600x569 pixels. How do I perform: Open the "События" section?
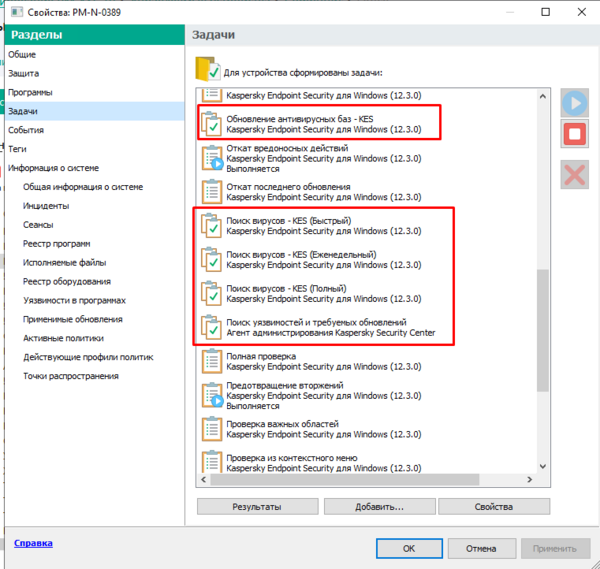26,130
